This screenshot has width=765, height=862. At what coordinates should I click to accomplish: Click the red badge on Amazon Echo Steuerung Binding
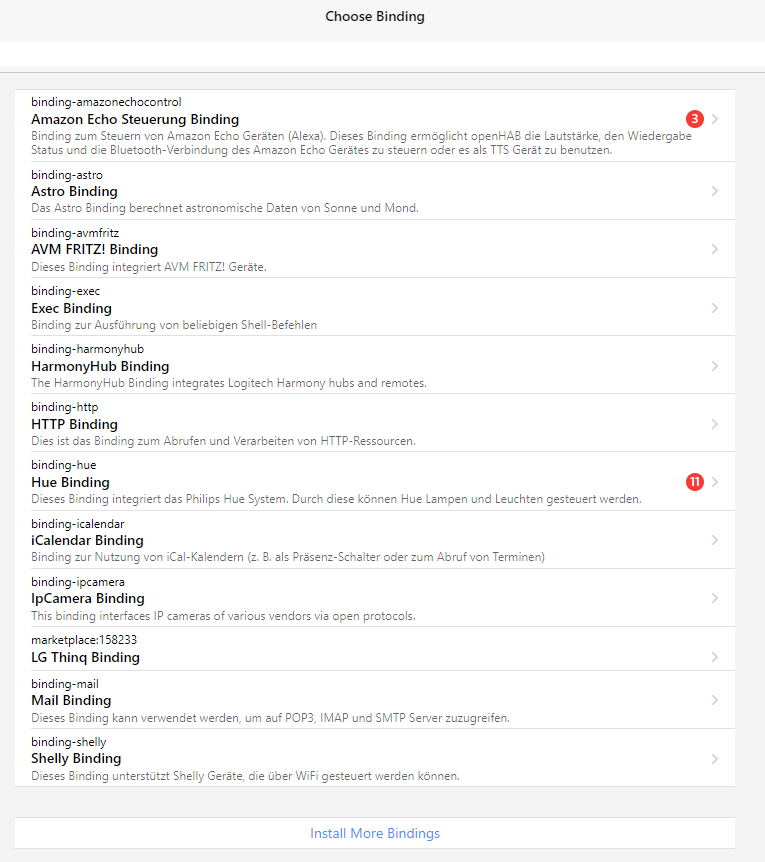[x=695, y=119]
